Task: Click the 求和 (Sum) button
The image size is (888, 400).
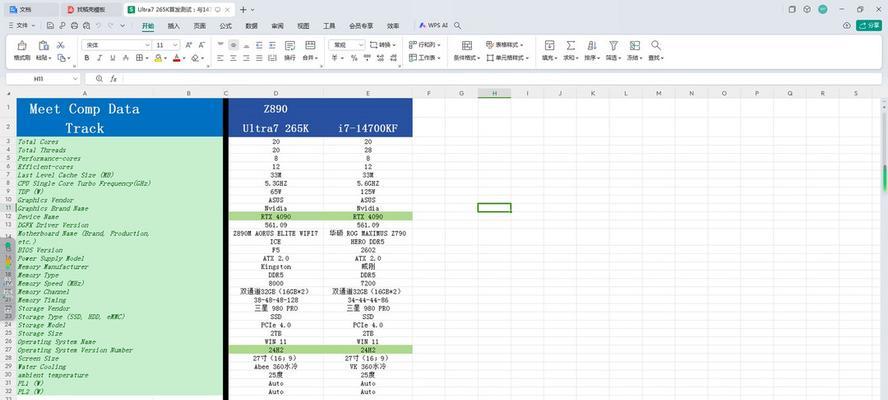Action: pyautogui.click(x=570, y=50)
